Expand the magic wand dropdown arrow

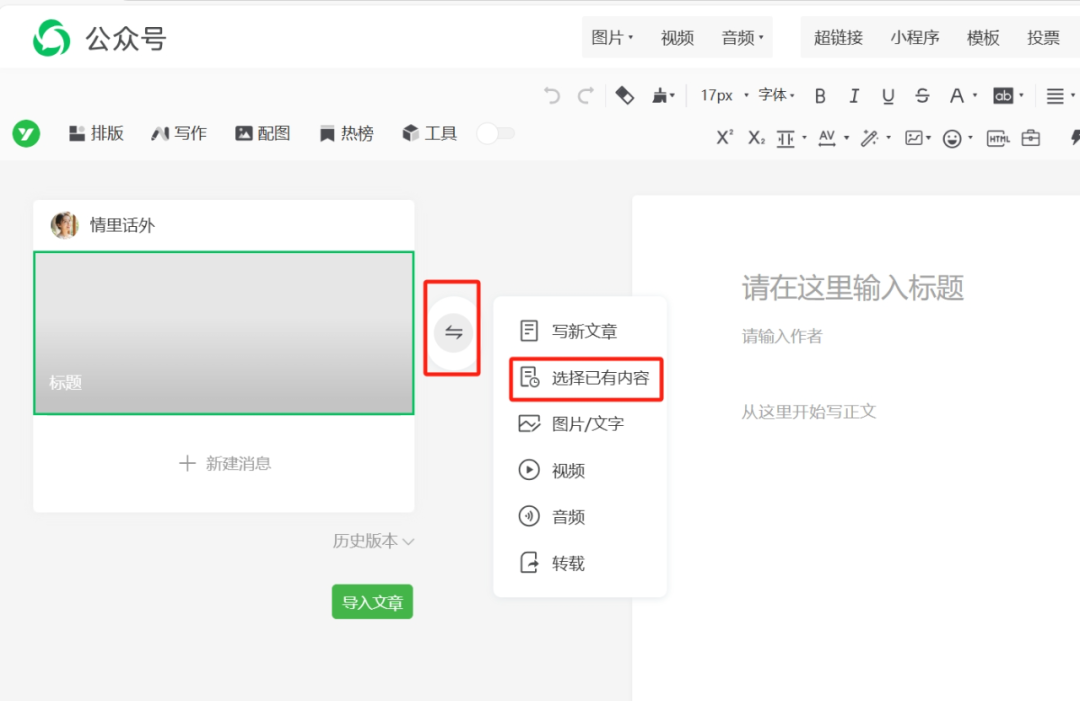pyautogui.click(x=888, y=138)
